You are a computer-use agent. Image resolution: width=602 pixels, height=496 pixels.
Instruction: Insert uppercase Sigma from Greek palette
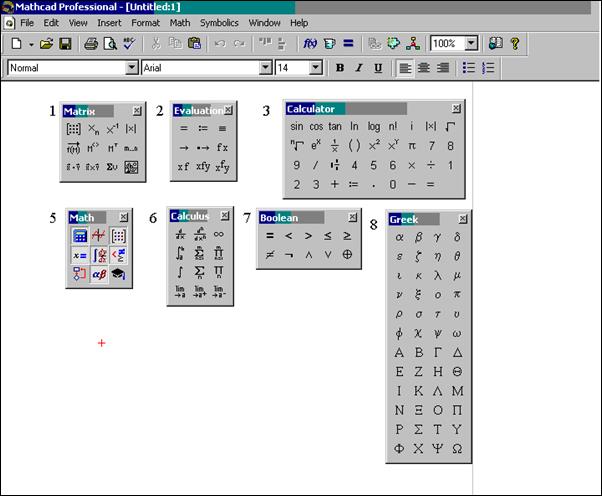[418, 429]
